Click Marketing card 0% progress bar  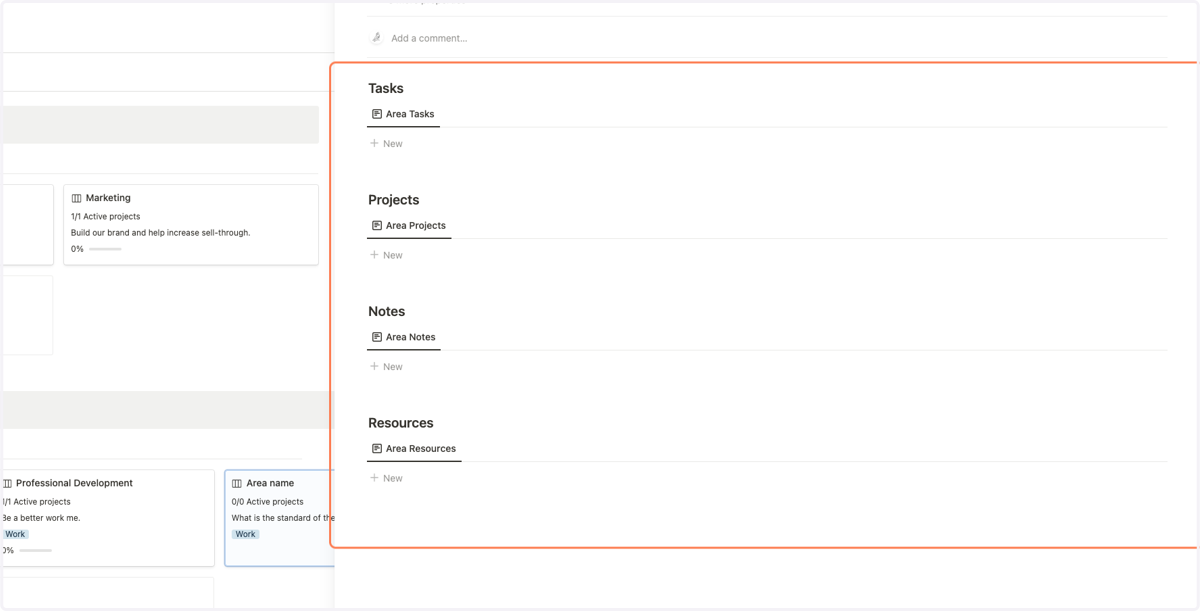pyautogui.click(x=105, y=249)
